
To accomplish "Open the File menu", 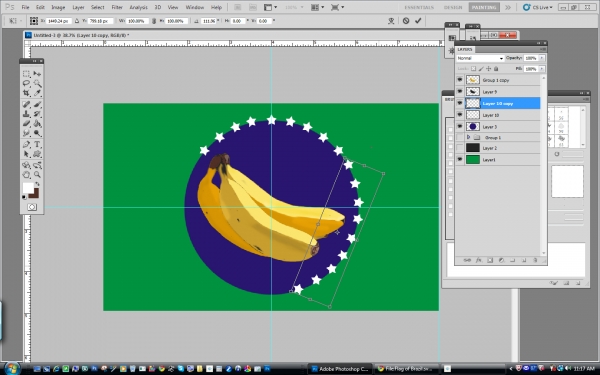I will point(25,7).
